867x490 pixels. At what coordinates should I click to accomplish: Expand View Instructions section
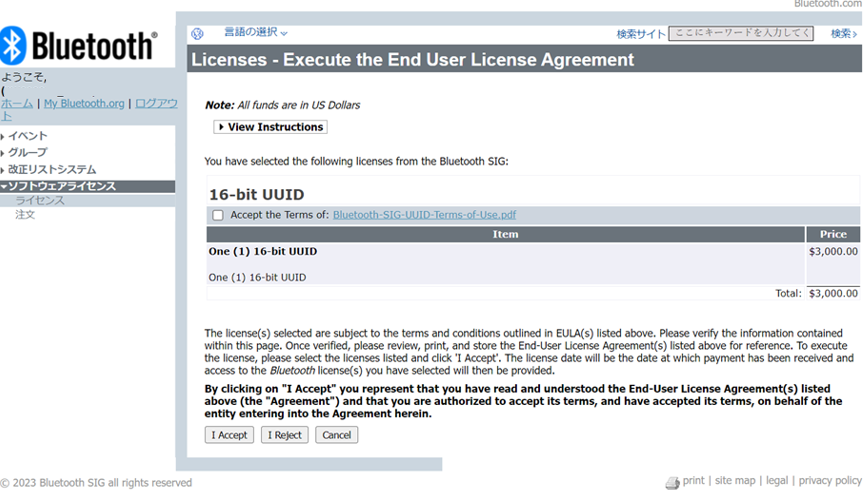click(270, 127)
